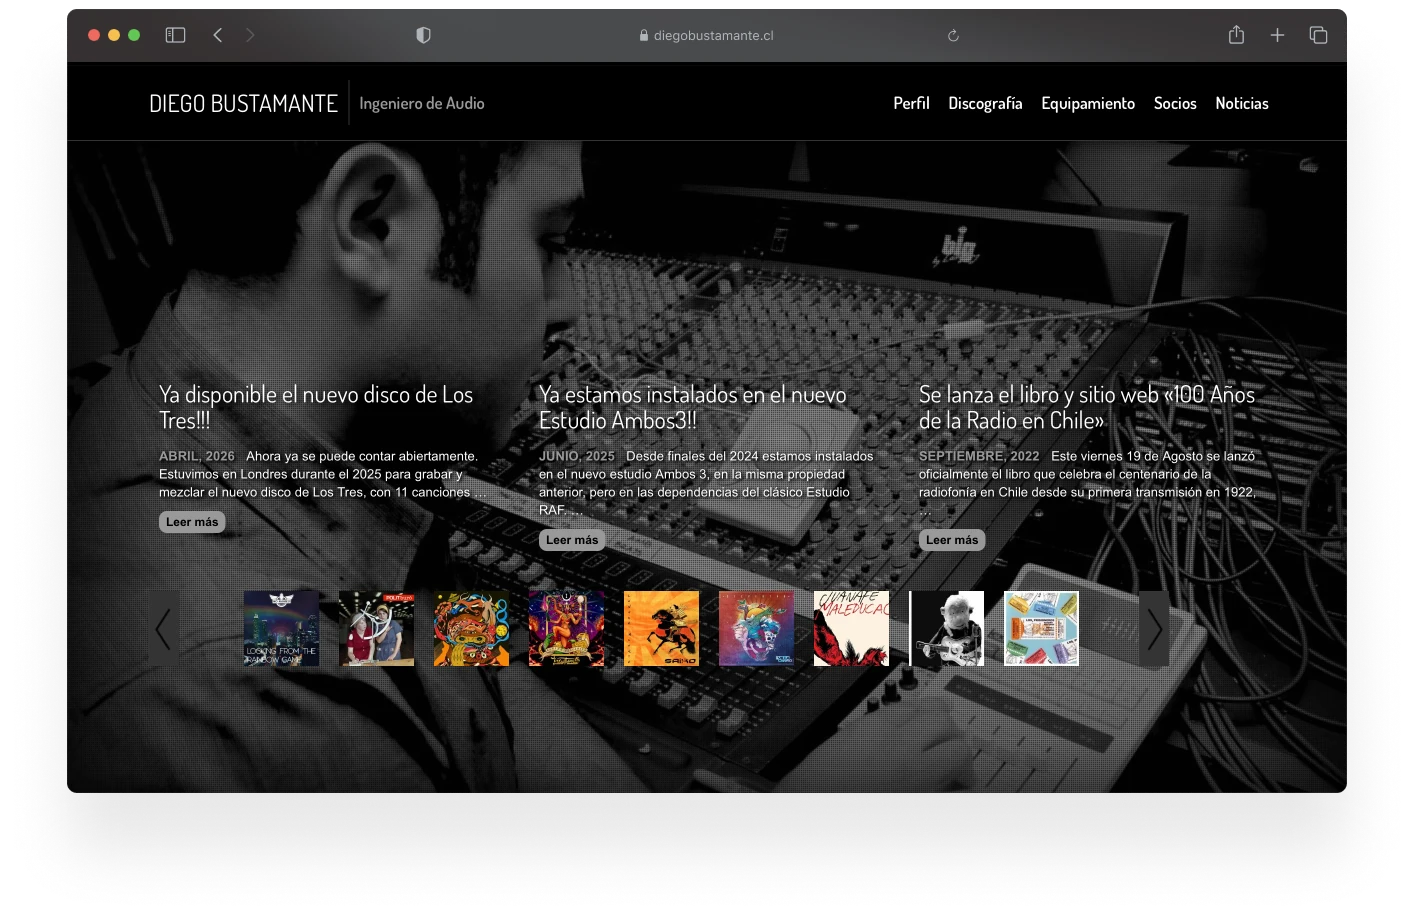Open the album cover with two people in red

[376, 628]
